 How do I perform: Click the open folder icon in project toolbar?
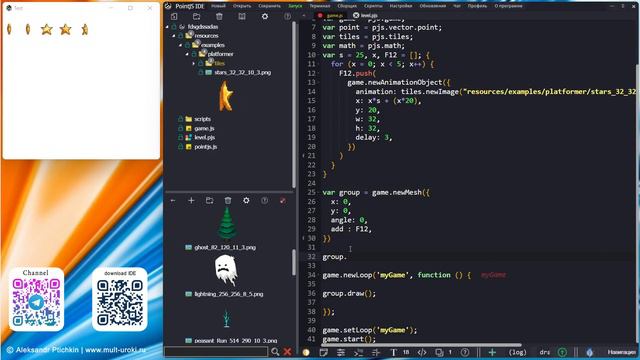click(x=197, y=16)
